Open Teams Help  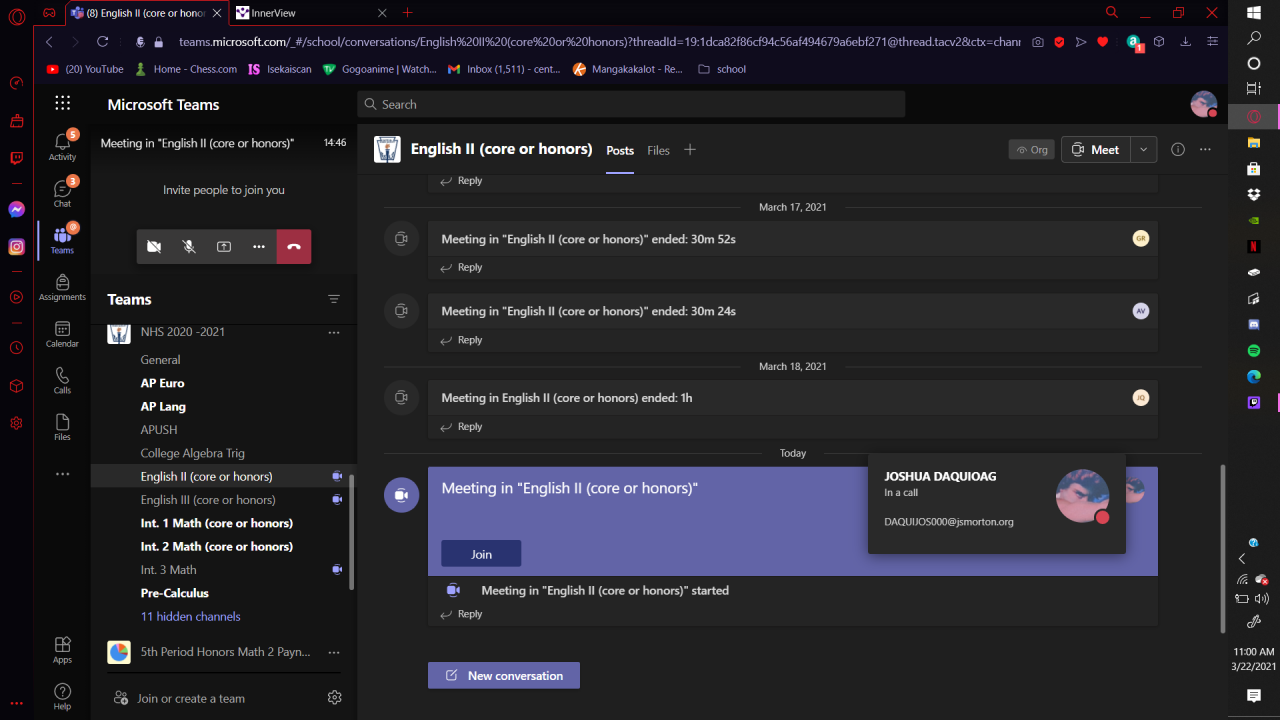click(x=62, y=696)
